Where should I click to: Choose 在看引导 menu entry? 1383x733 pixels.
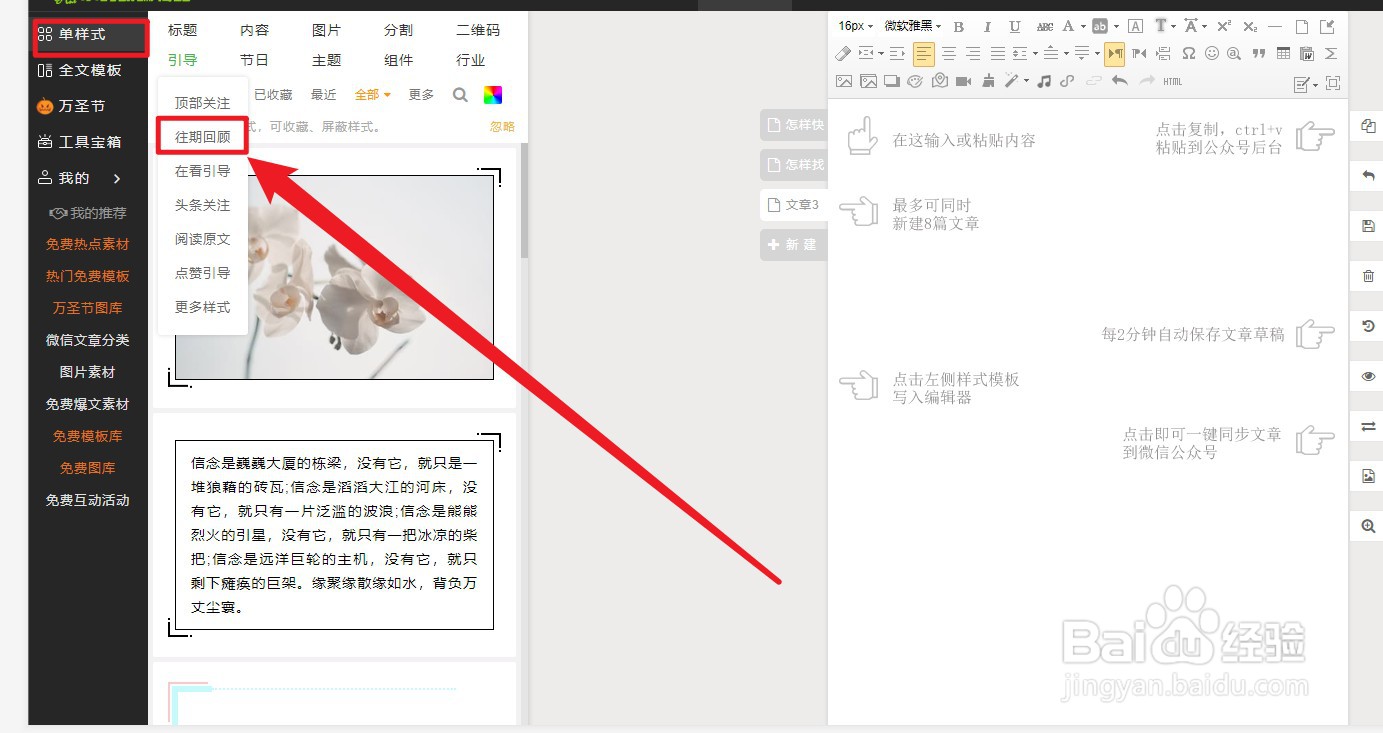pos(203,171)
